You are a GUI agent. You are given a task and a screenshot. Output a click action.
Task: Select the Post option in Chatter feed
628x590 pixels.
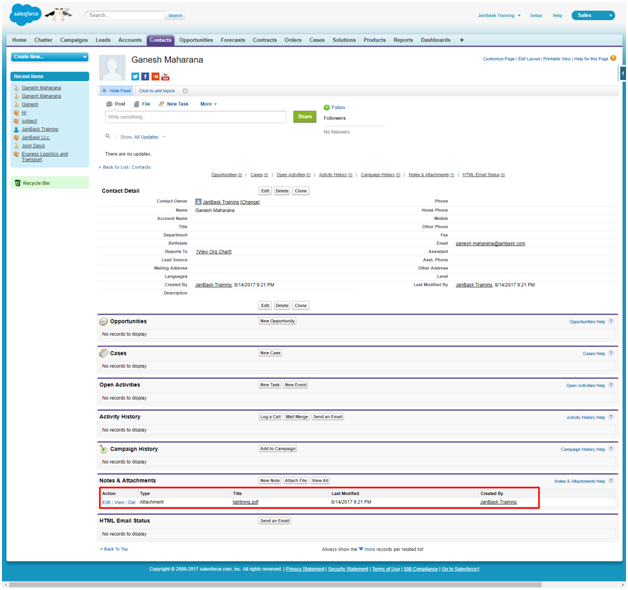pos(116,104)
